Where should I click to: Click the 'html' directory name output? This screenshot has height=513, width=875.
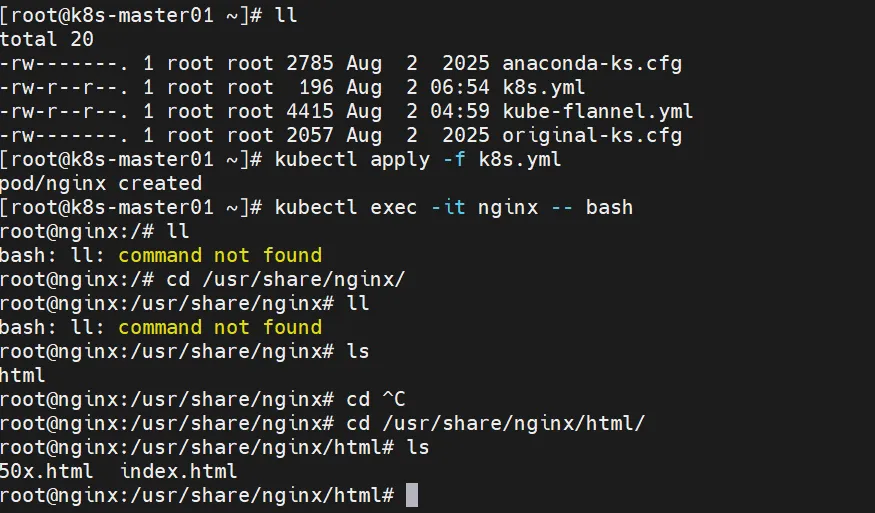pyautogui.click(x=22, y=375)
